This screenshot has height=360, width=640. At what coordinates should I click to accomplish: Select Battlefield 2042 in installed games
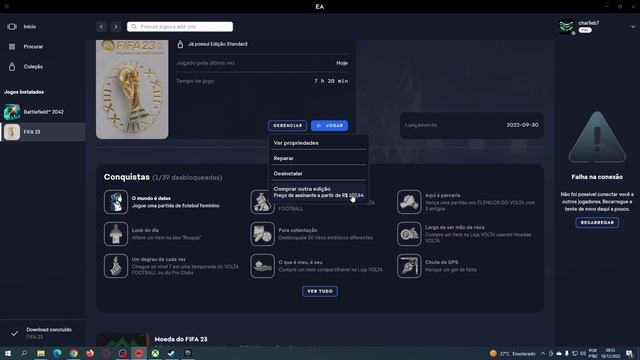(42, 112)
